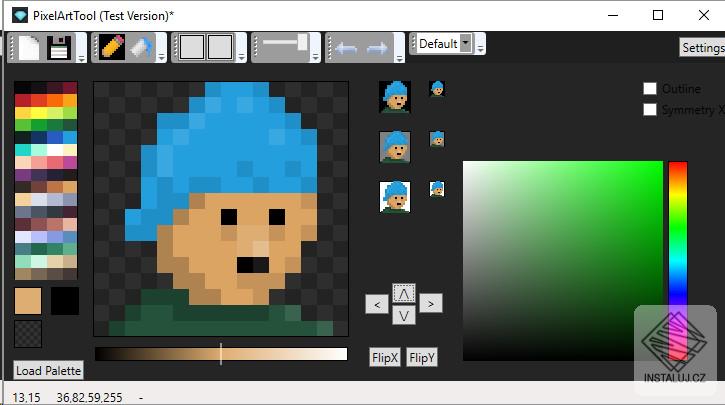Screen dimensions: 725x405
Task: Click the large preview on black background
Action: 395,97
